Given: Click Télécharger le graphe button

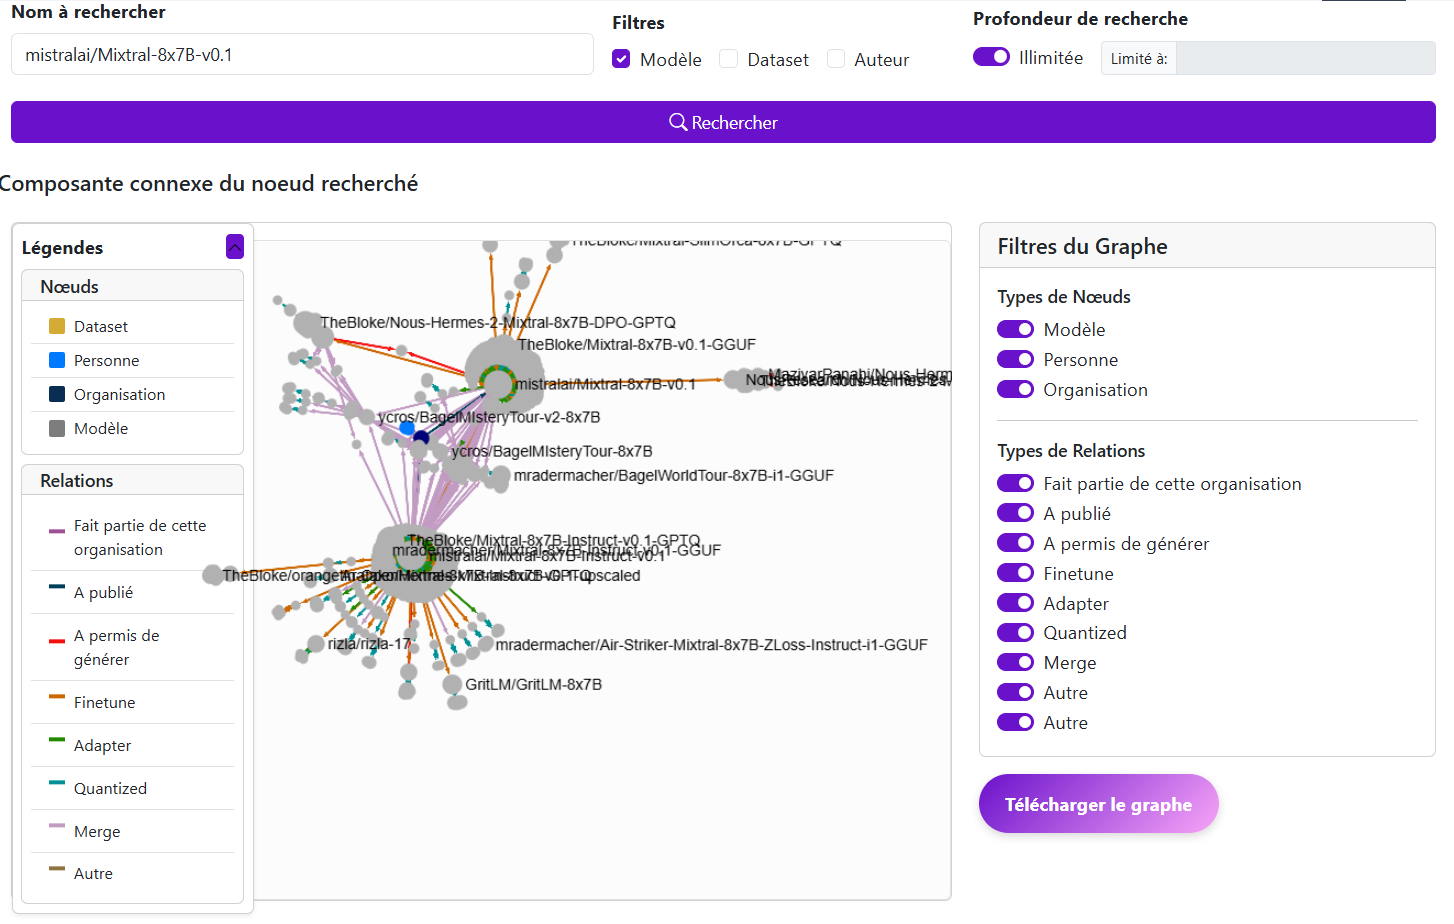Looking at the screenshot, I should click(1098, 804).
